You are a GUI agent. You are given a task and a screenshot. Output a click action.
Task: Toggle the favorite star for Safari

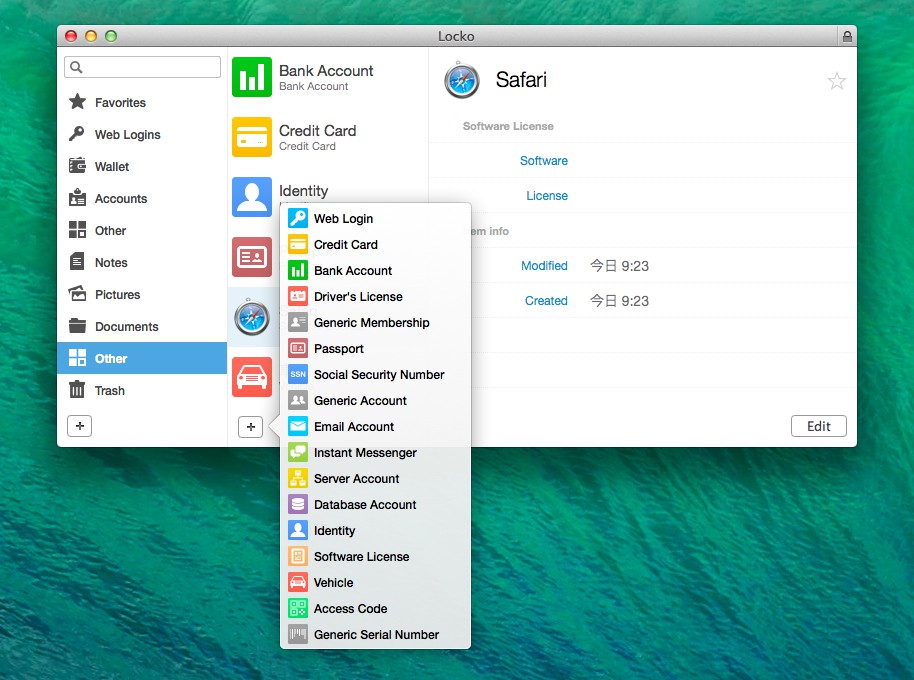click(x=836, y=81)
